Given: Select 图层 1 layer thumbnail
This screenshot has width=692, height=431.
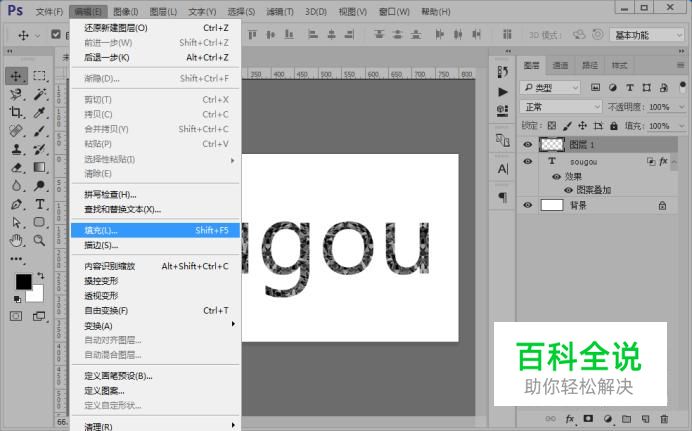Looking at the screenshot, I should [552, 145].
